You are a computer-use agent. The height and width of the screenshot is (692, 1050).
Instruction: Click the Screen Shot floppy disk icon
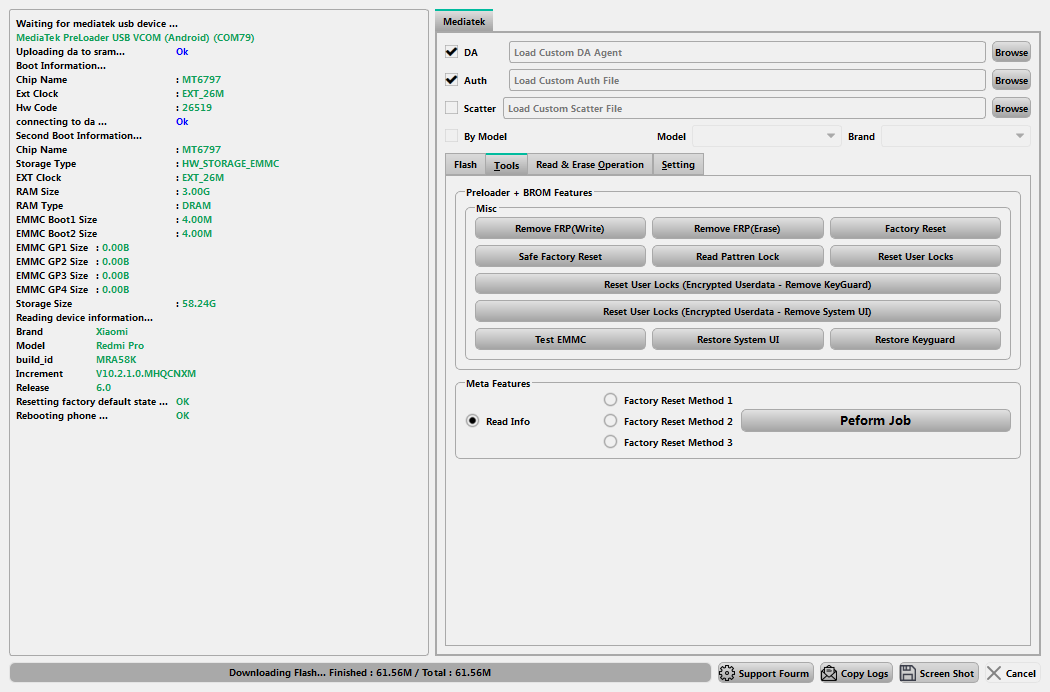click(x=908, y=673)
